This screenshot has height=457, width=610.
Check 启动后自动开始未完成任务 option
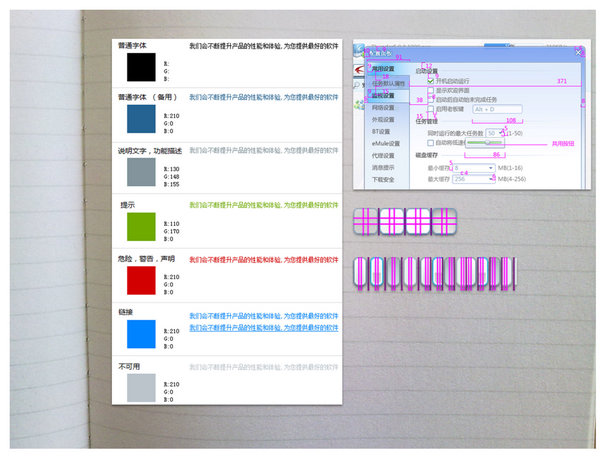pos(431,99)
